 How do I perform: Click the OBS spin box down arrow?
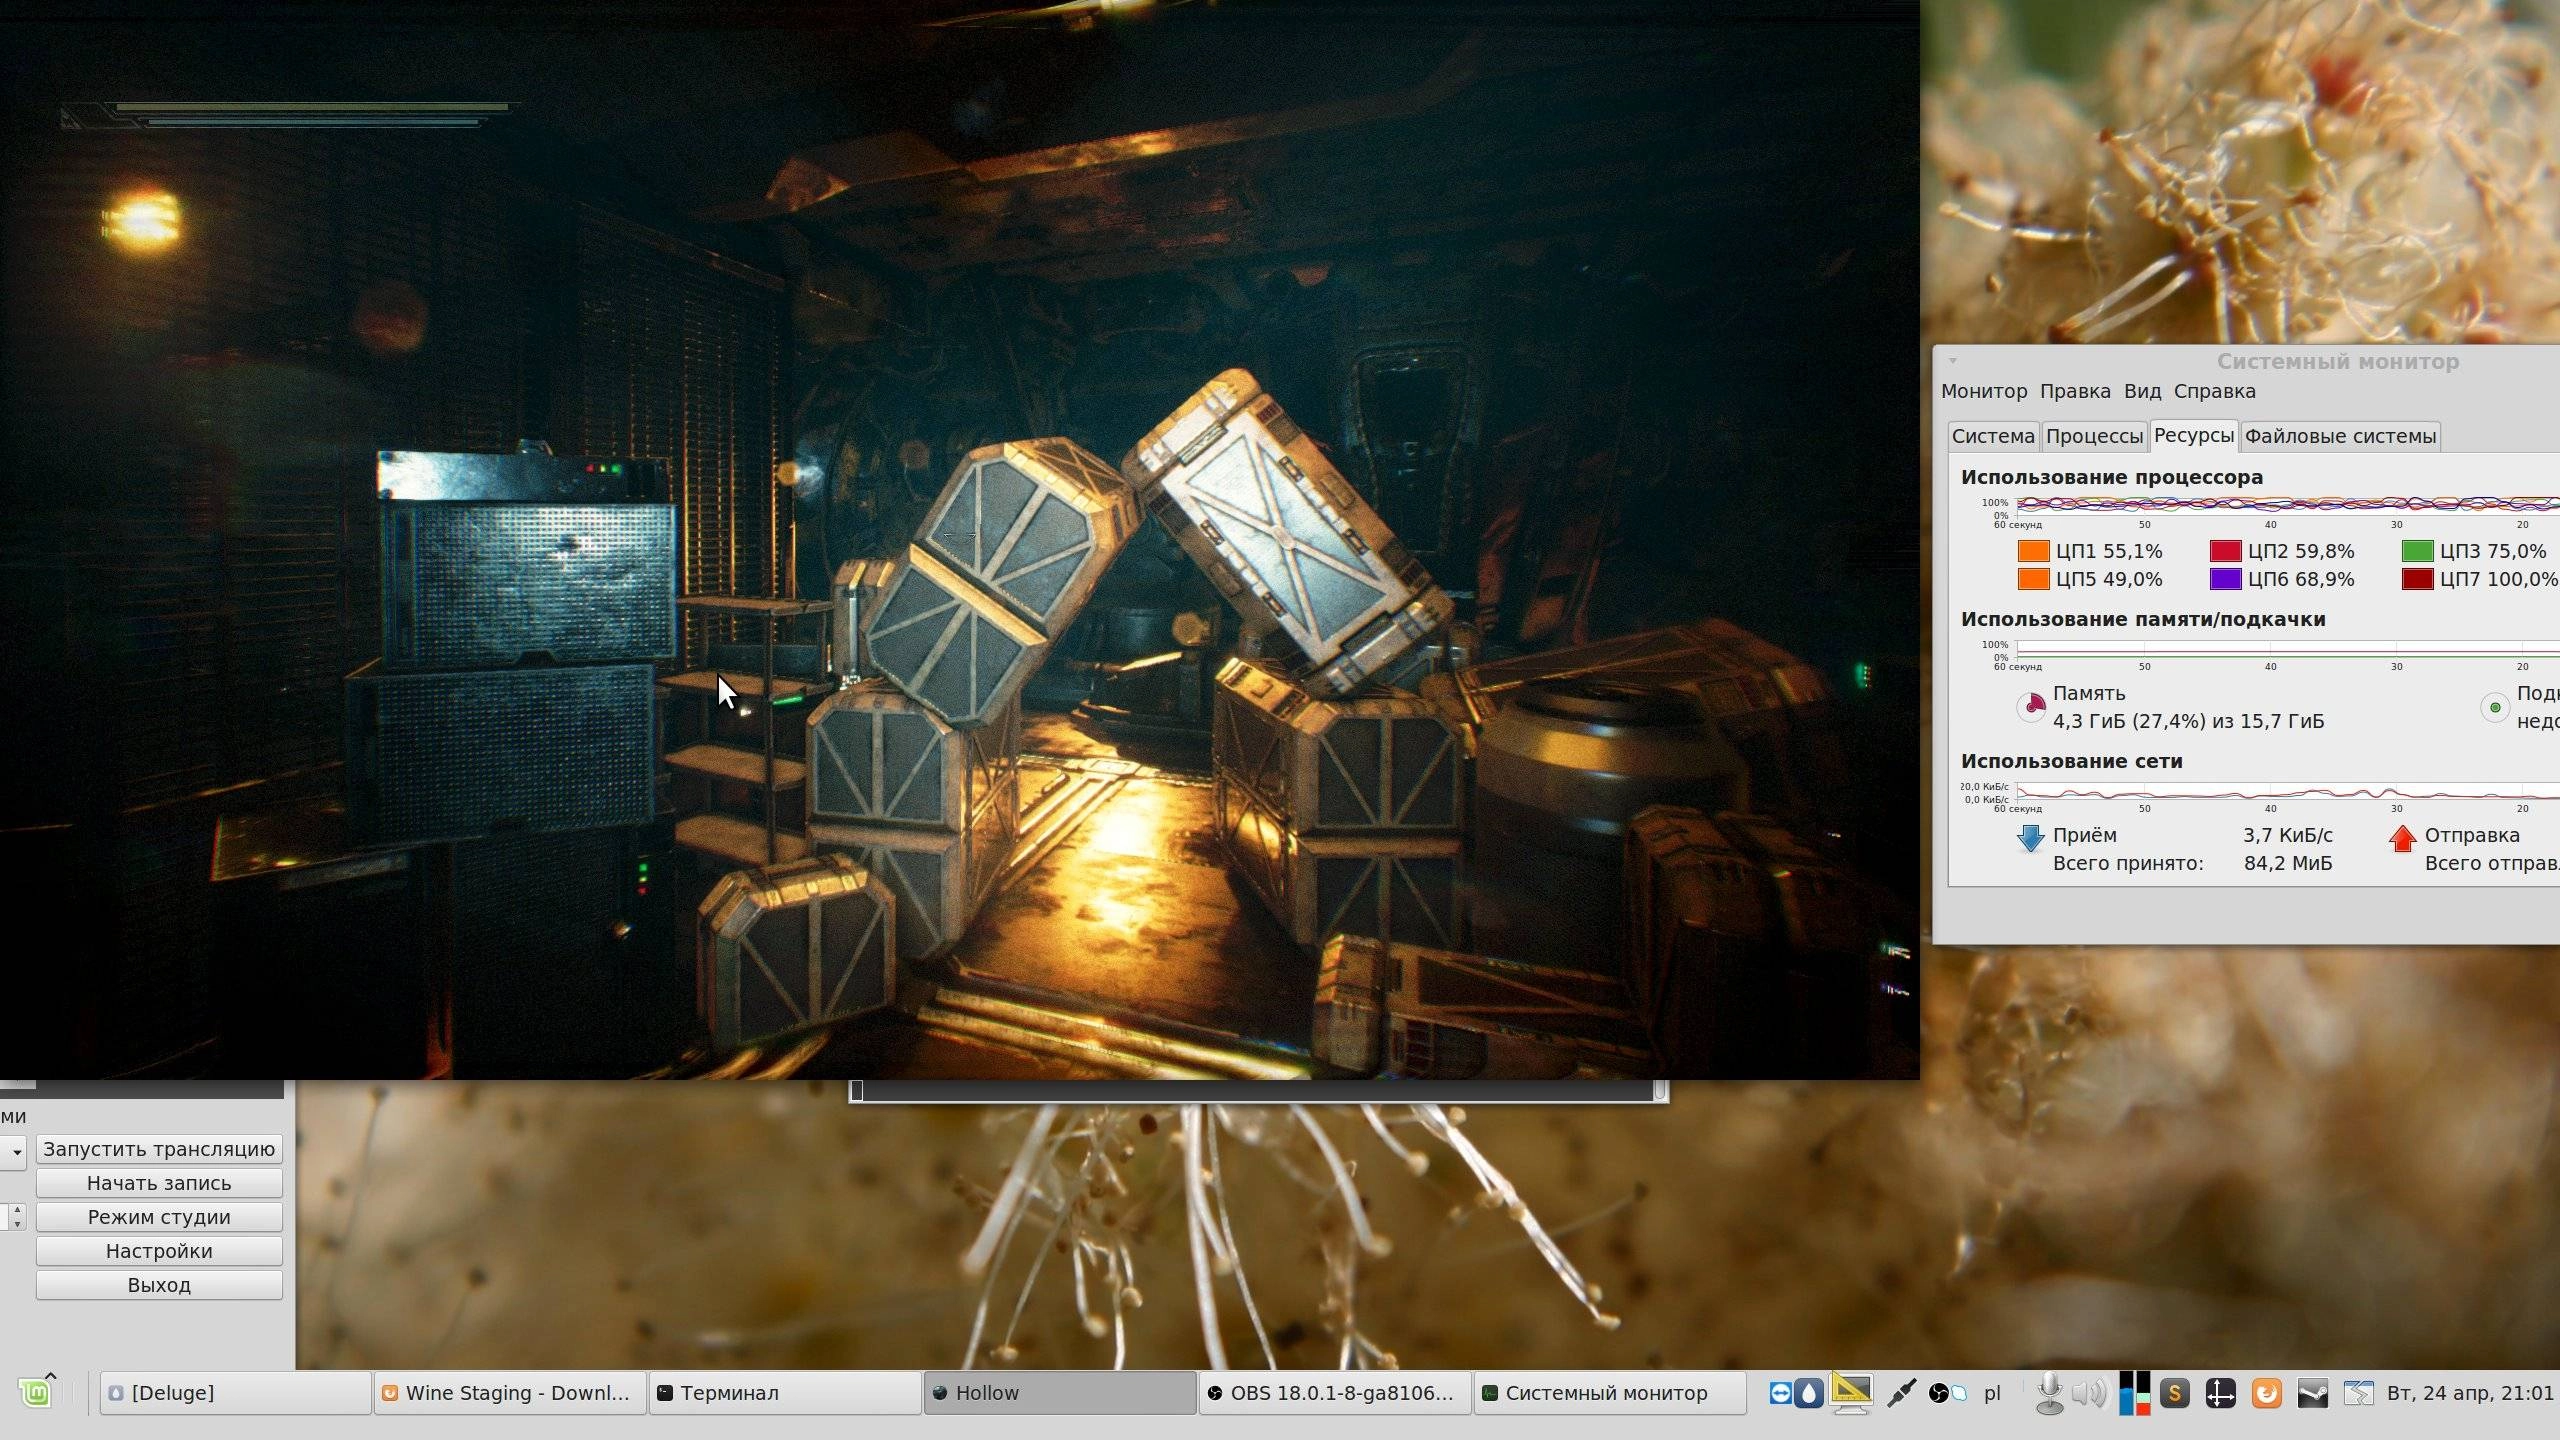coord(16,1224)
